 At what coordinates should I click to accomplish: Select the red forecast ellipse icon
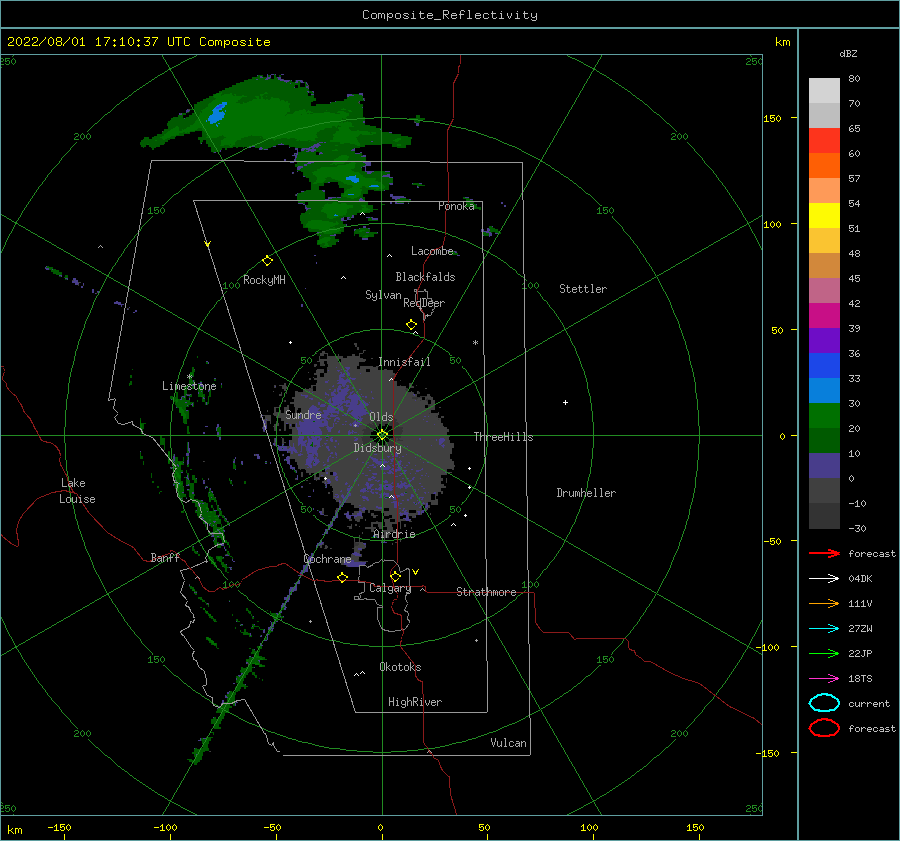tap(824, 728)
